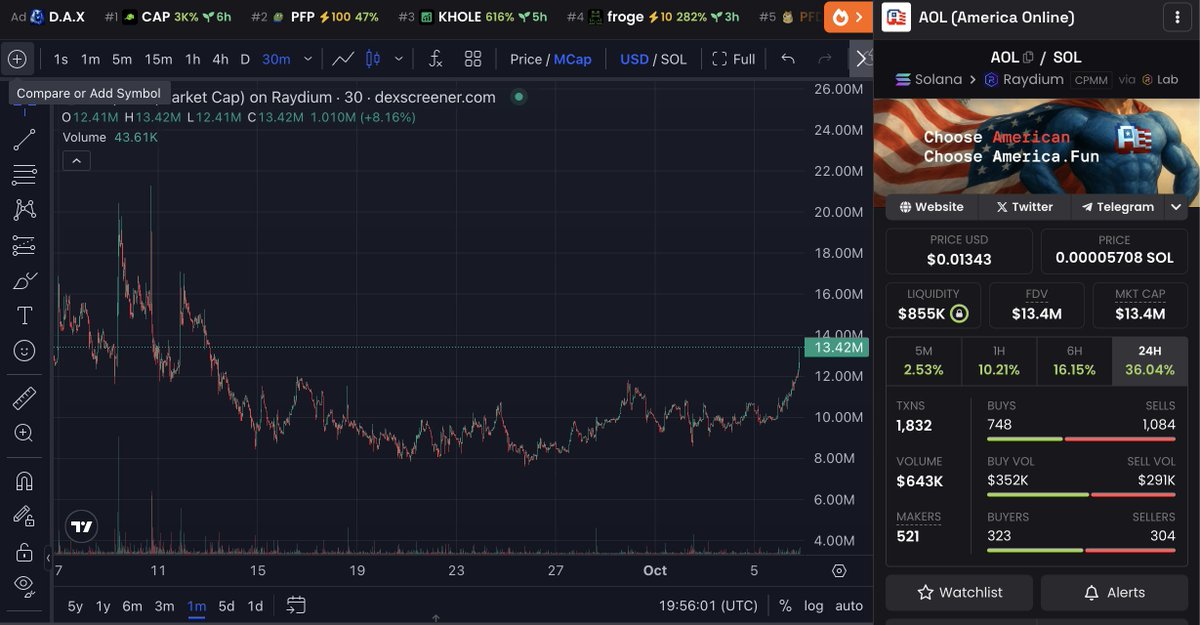This screenshot has width=1200, height=625.
Task: Toggle stay in drawing mode pencil-lock
Action: point(24,516)
